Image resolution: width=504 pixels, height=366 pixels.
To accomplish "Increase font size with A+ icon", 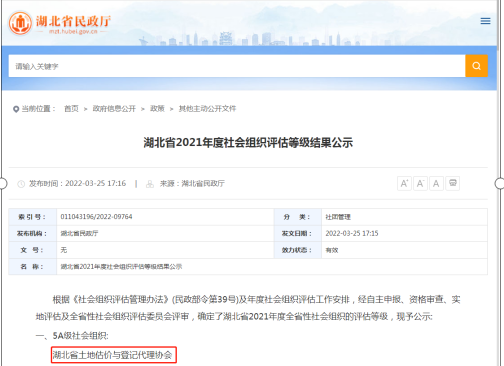I will click(404, 183).
